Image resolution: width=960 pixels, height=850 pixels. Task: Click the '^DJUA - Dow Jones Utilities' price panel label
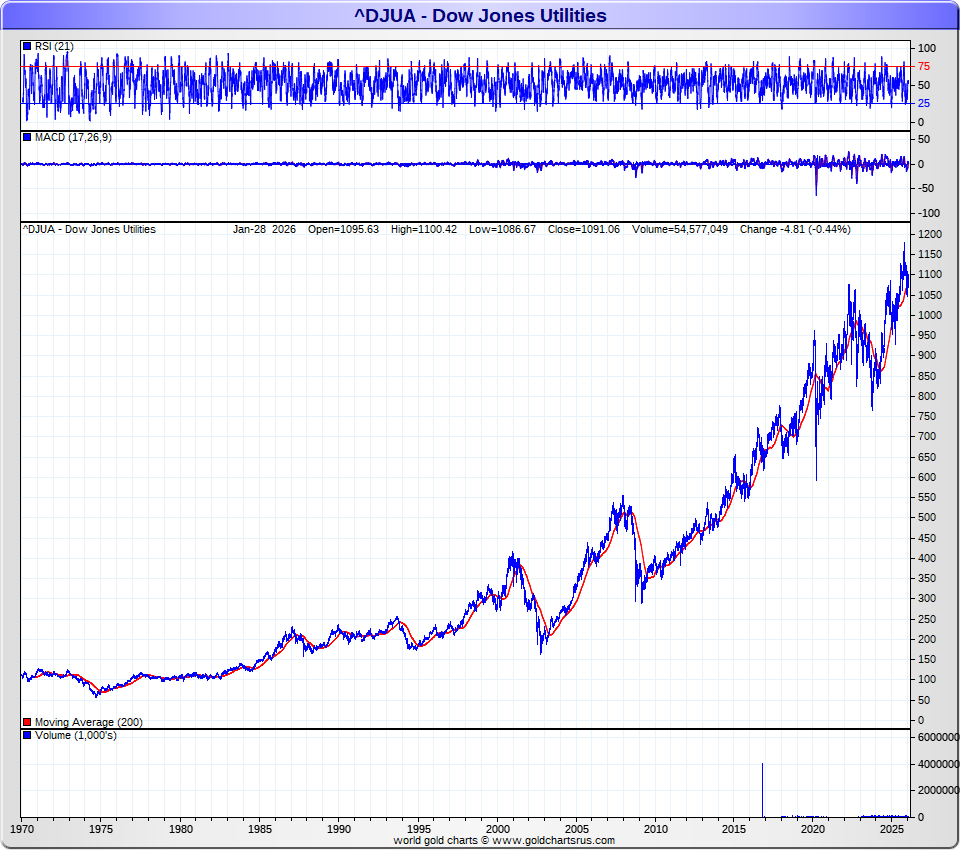[89, 229]
